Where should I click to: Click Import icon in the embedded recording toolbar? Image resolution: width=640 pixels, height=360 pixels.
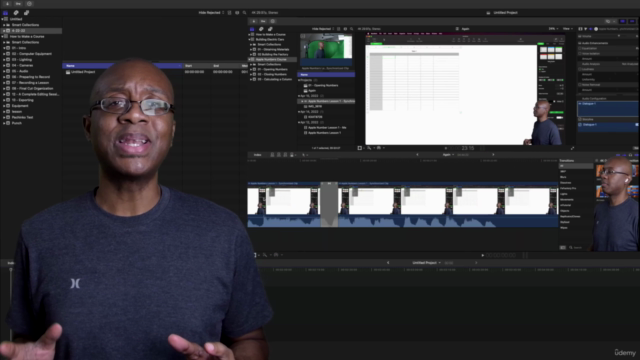(x=253, y=21)
